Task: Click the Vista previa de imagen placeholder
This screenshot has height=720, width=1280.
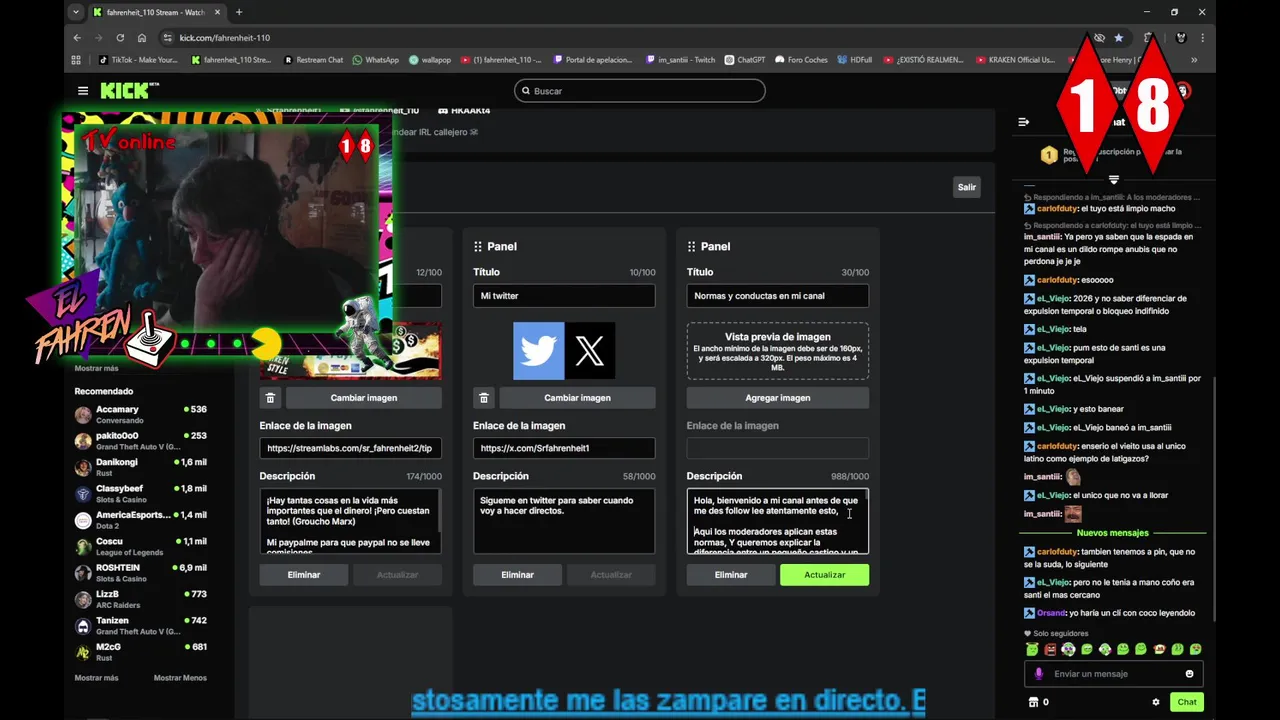Action: pos(778,351)
